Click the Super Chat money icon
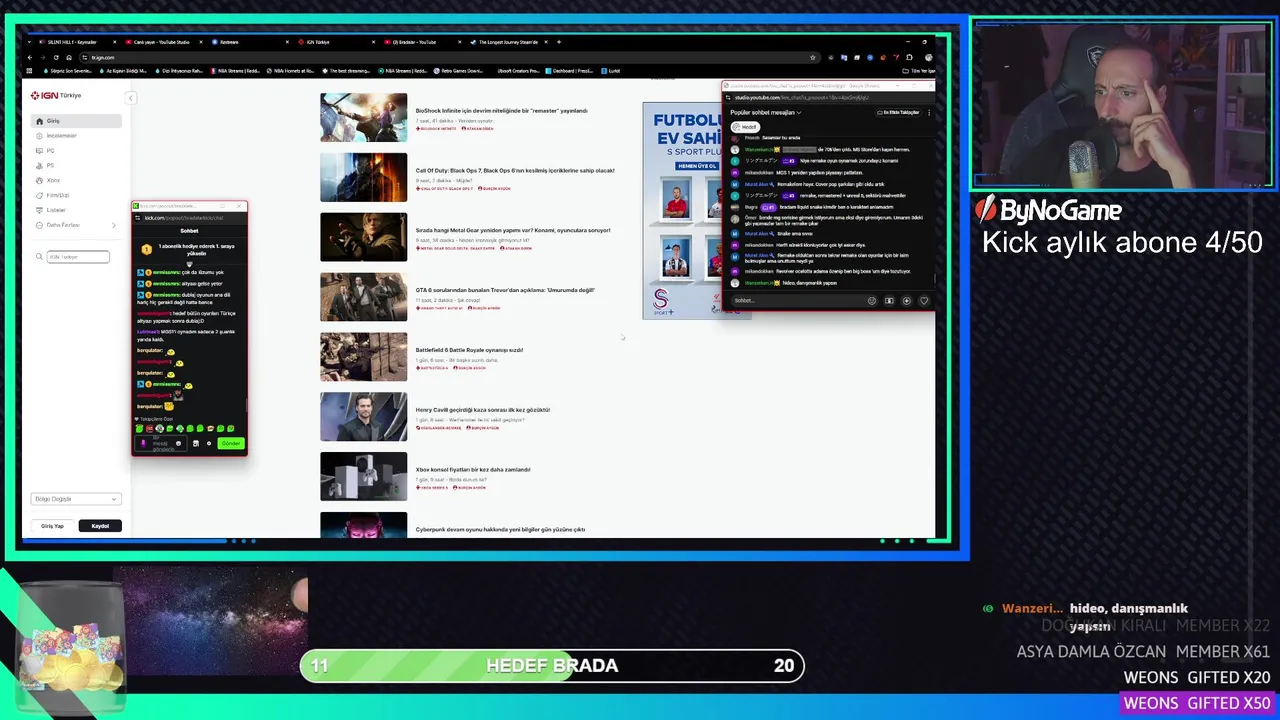 pyautogui.click(x=889, y=300)
